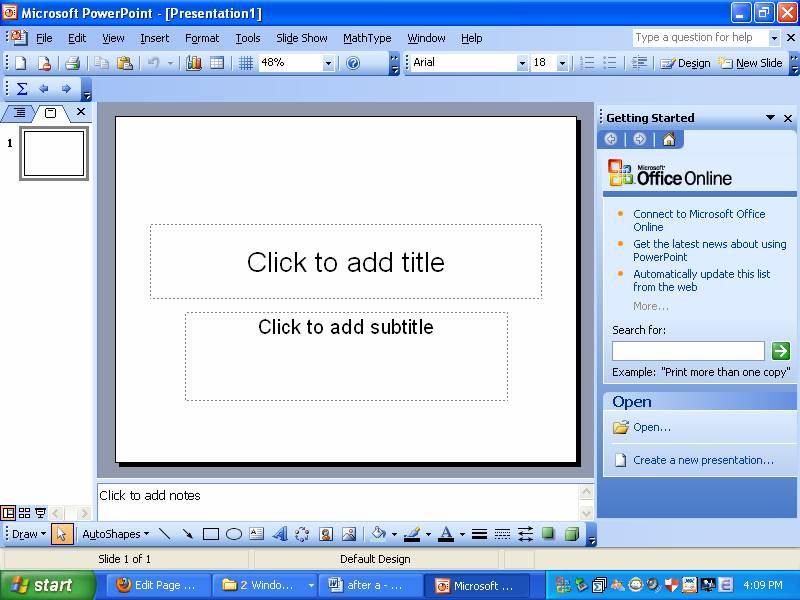Click MathType left blue arrow icon
The height and width of the screenshot is (600, 800).
(x=44, y=89)
